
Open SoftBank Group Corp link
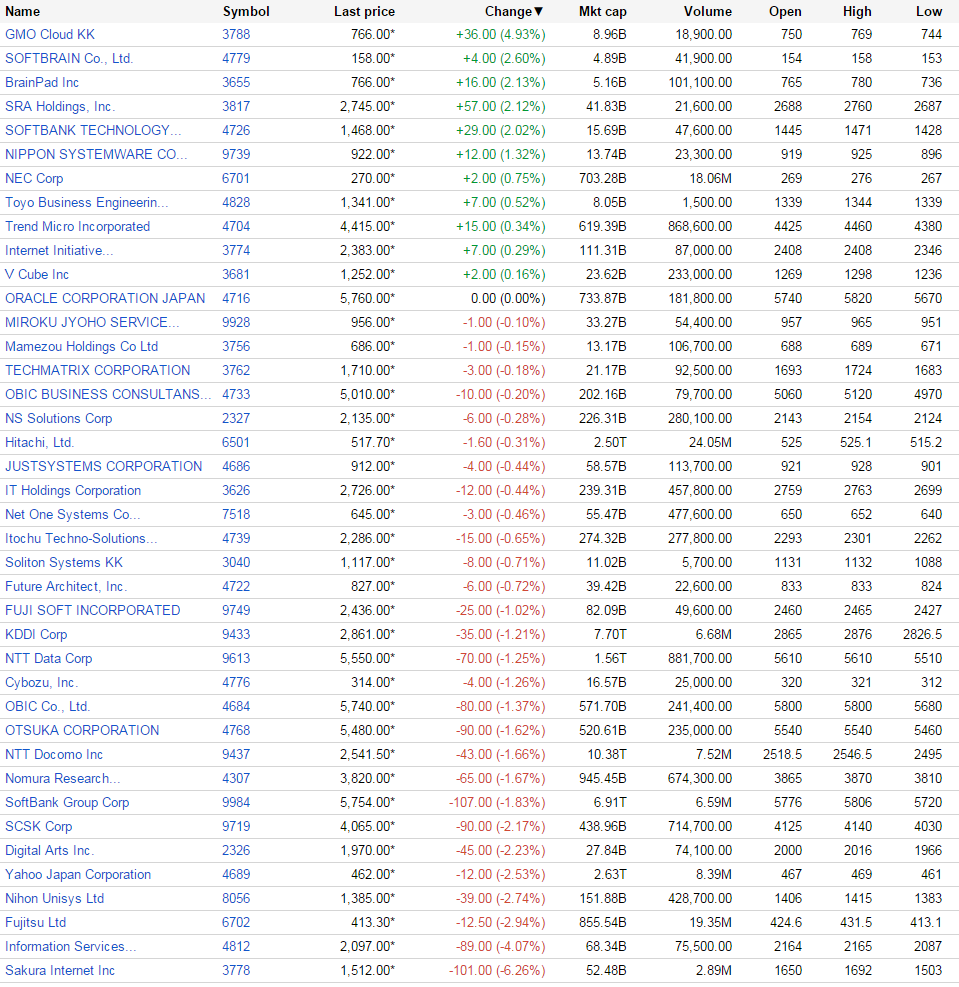tap(67, 803)
